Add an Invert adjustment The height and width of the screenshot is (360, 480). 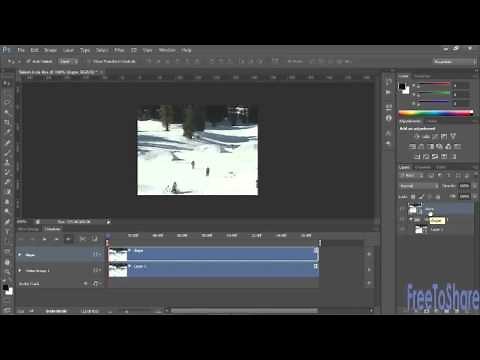coord(417,156)
